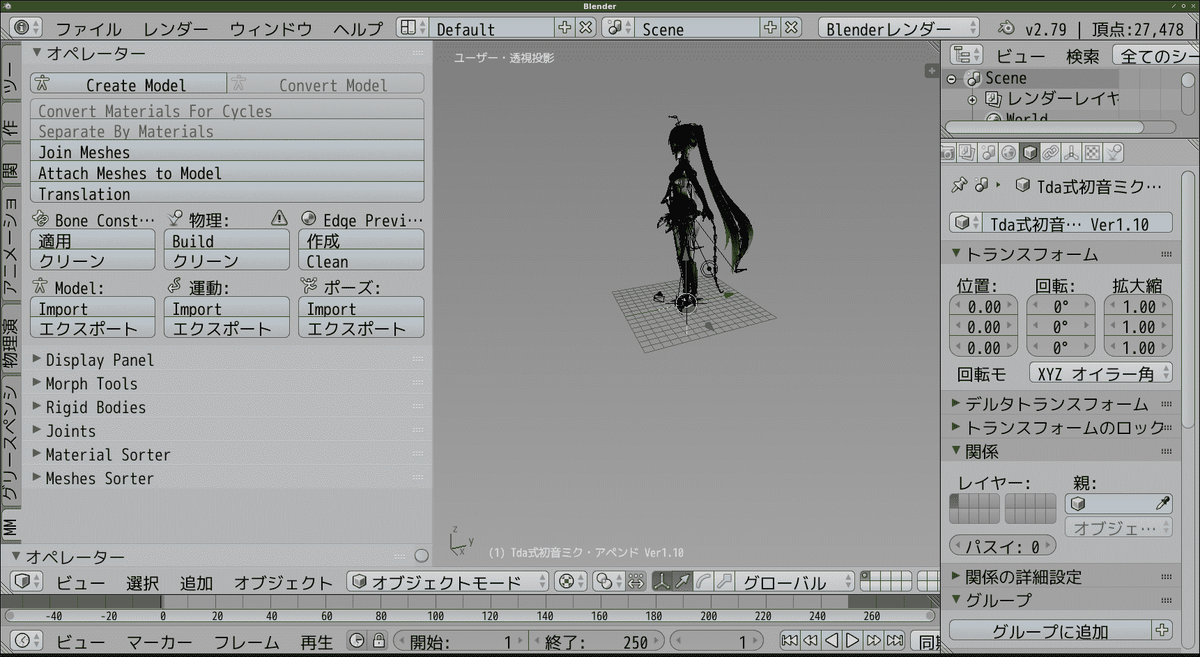Image resolution: width=1200 pixels, height=657 pixels.
Task: Add a new scene with the plus icon next to Scene
Action: pyautogui.click(x=770, y=28)
